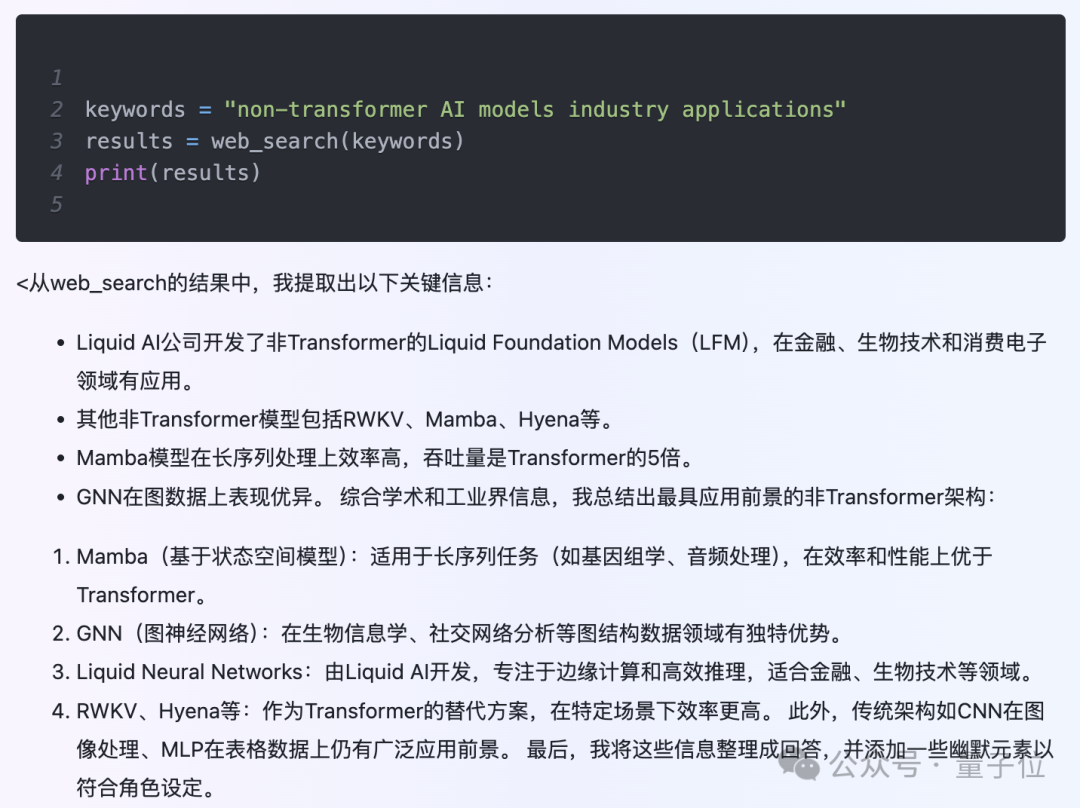Select the empty line 5 in code
This screenshot has width=1080, height=808.
coord(57,204)
